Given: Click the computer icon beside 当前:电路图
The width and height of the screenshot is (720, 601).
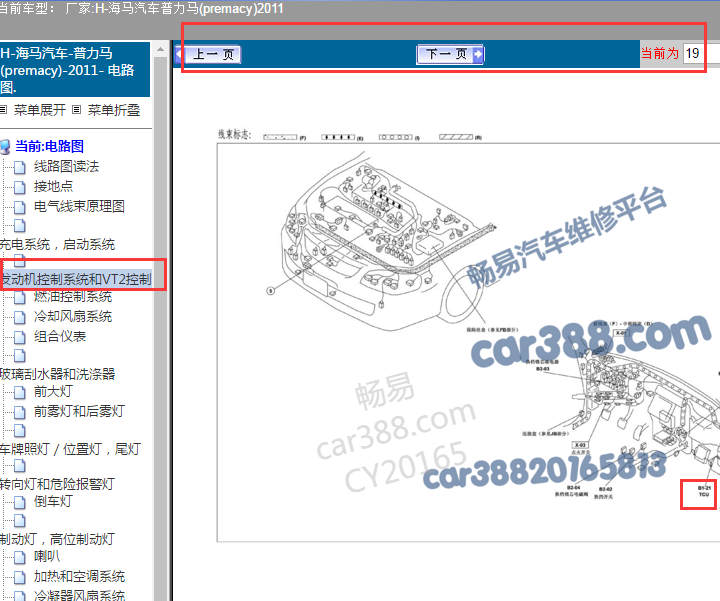Looking at the screenshot, I should click(x=5, y=146).
